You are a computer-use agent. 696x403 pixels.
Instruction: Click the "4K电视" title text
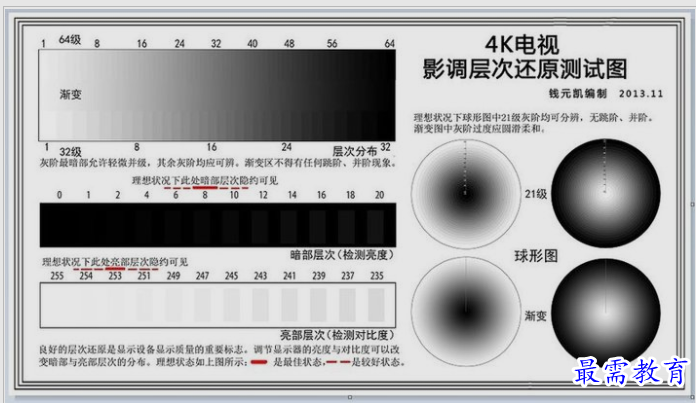click(522, 45)
